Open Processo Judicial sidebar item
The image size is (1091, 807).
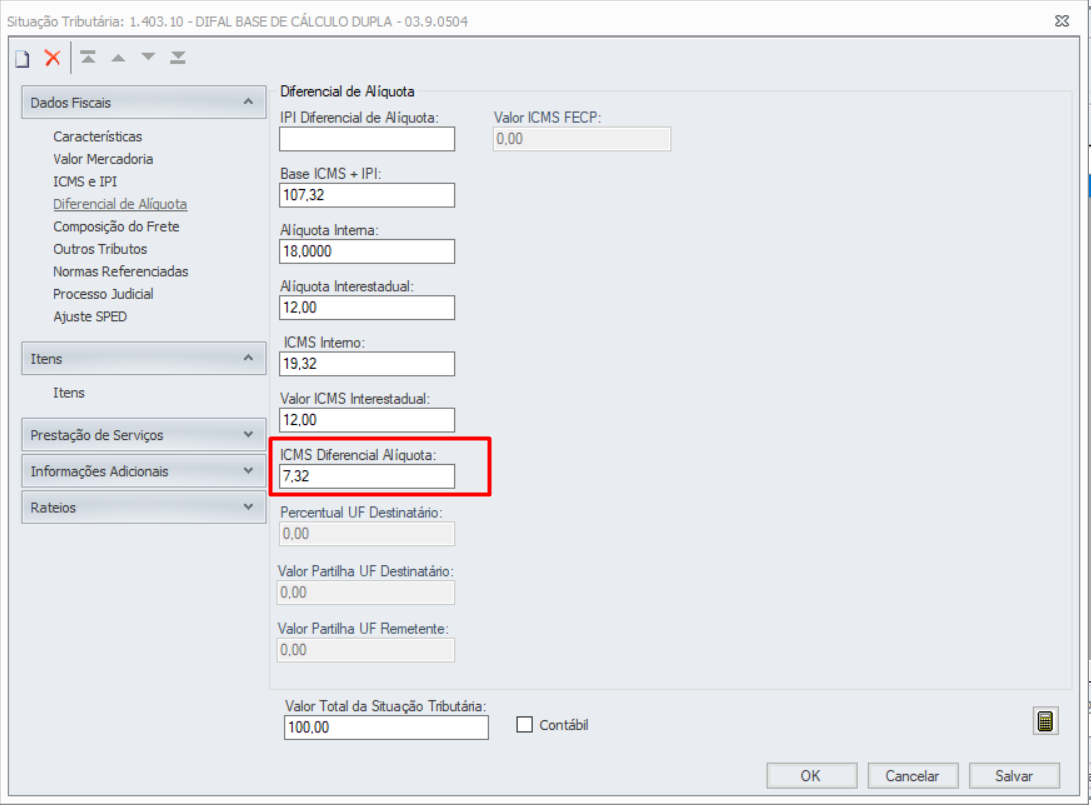click(103, 294)
